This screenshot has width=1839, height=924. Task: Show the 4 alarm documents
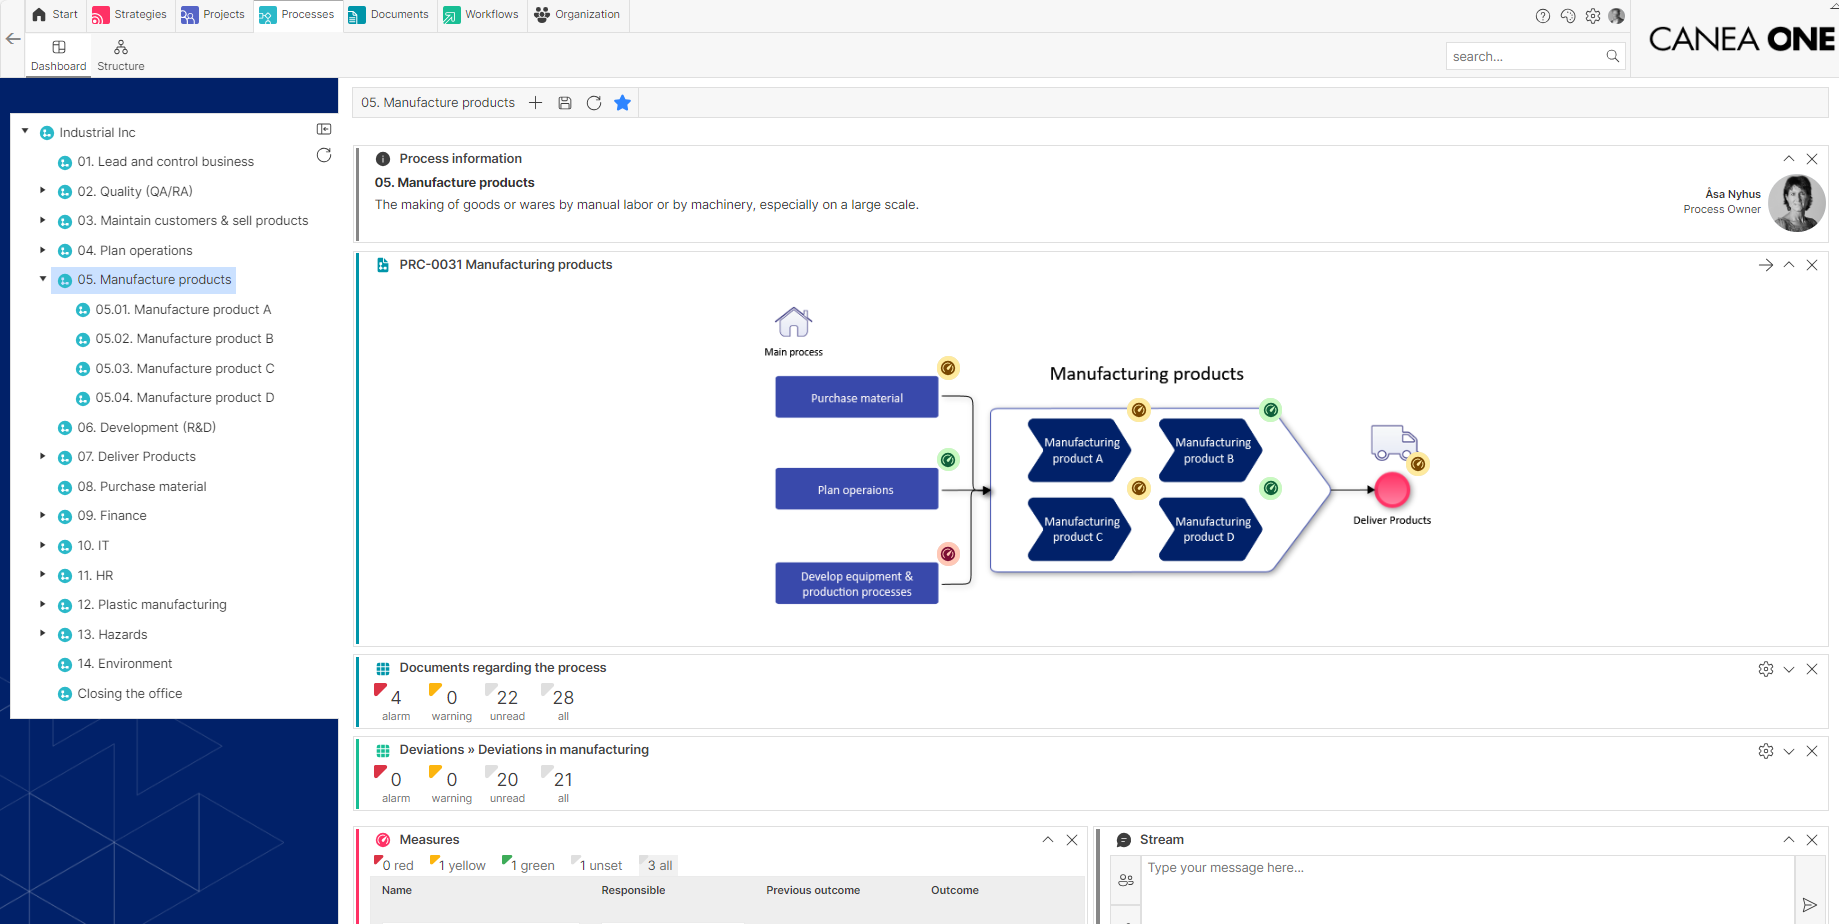pyautogui.click(x=392, y=699)
